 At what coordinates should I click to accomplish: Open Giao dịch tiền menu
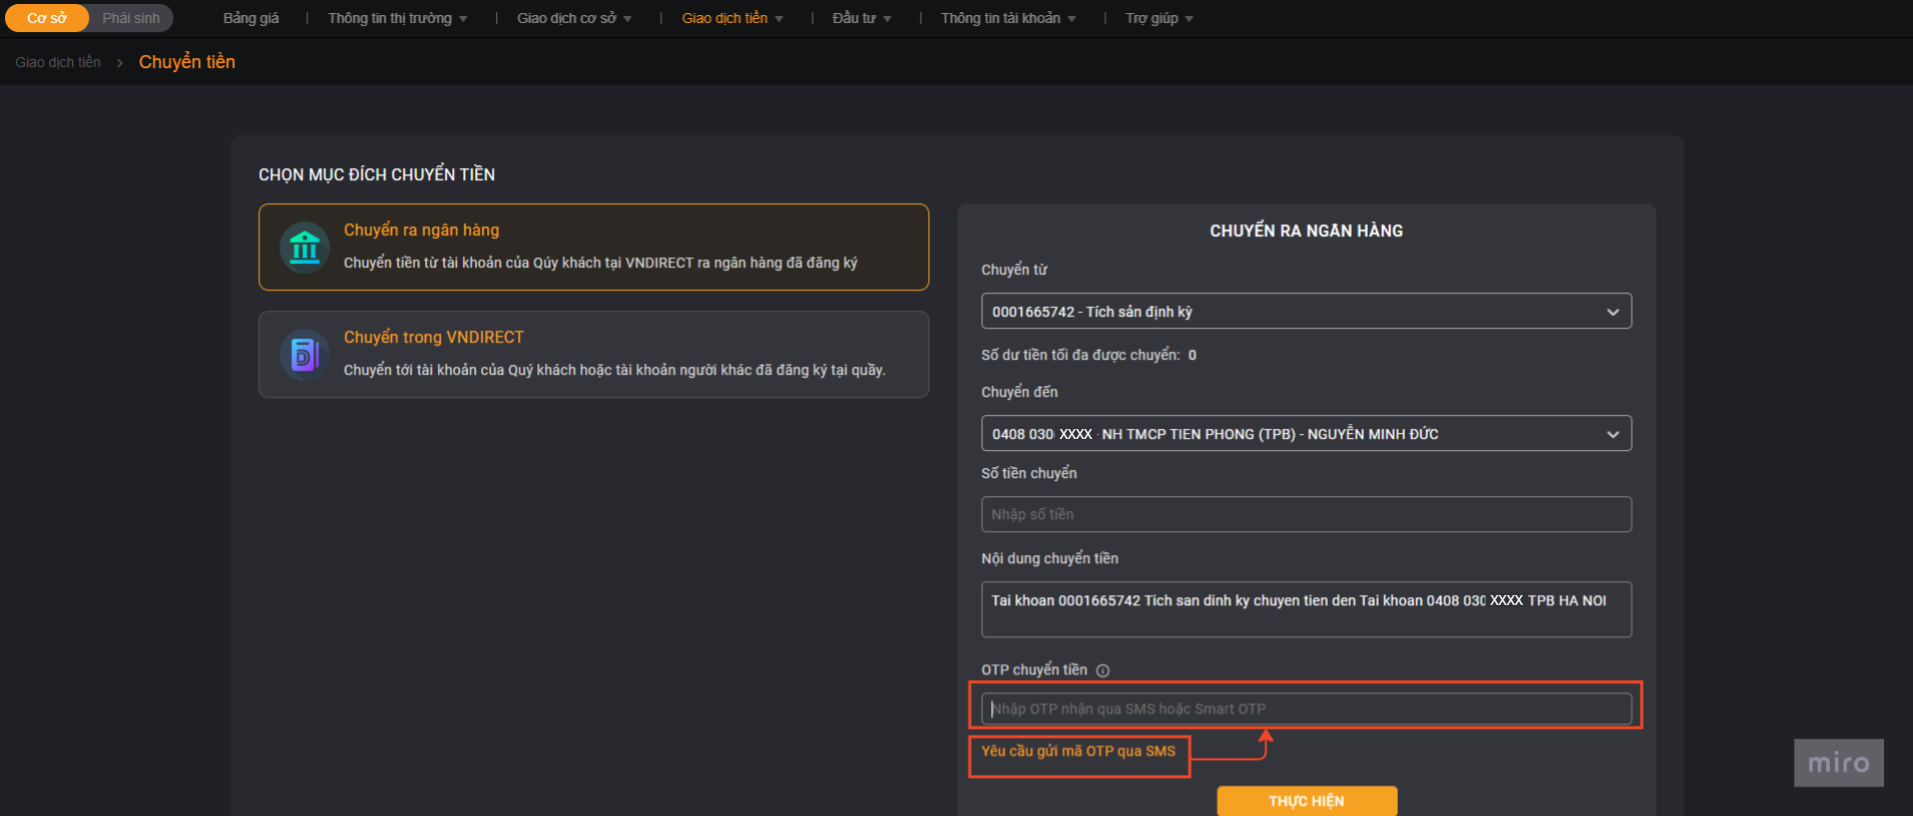[x=733, y=18]
